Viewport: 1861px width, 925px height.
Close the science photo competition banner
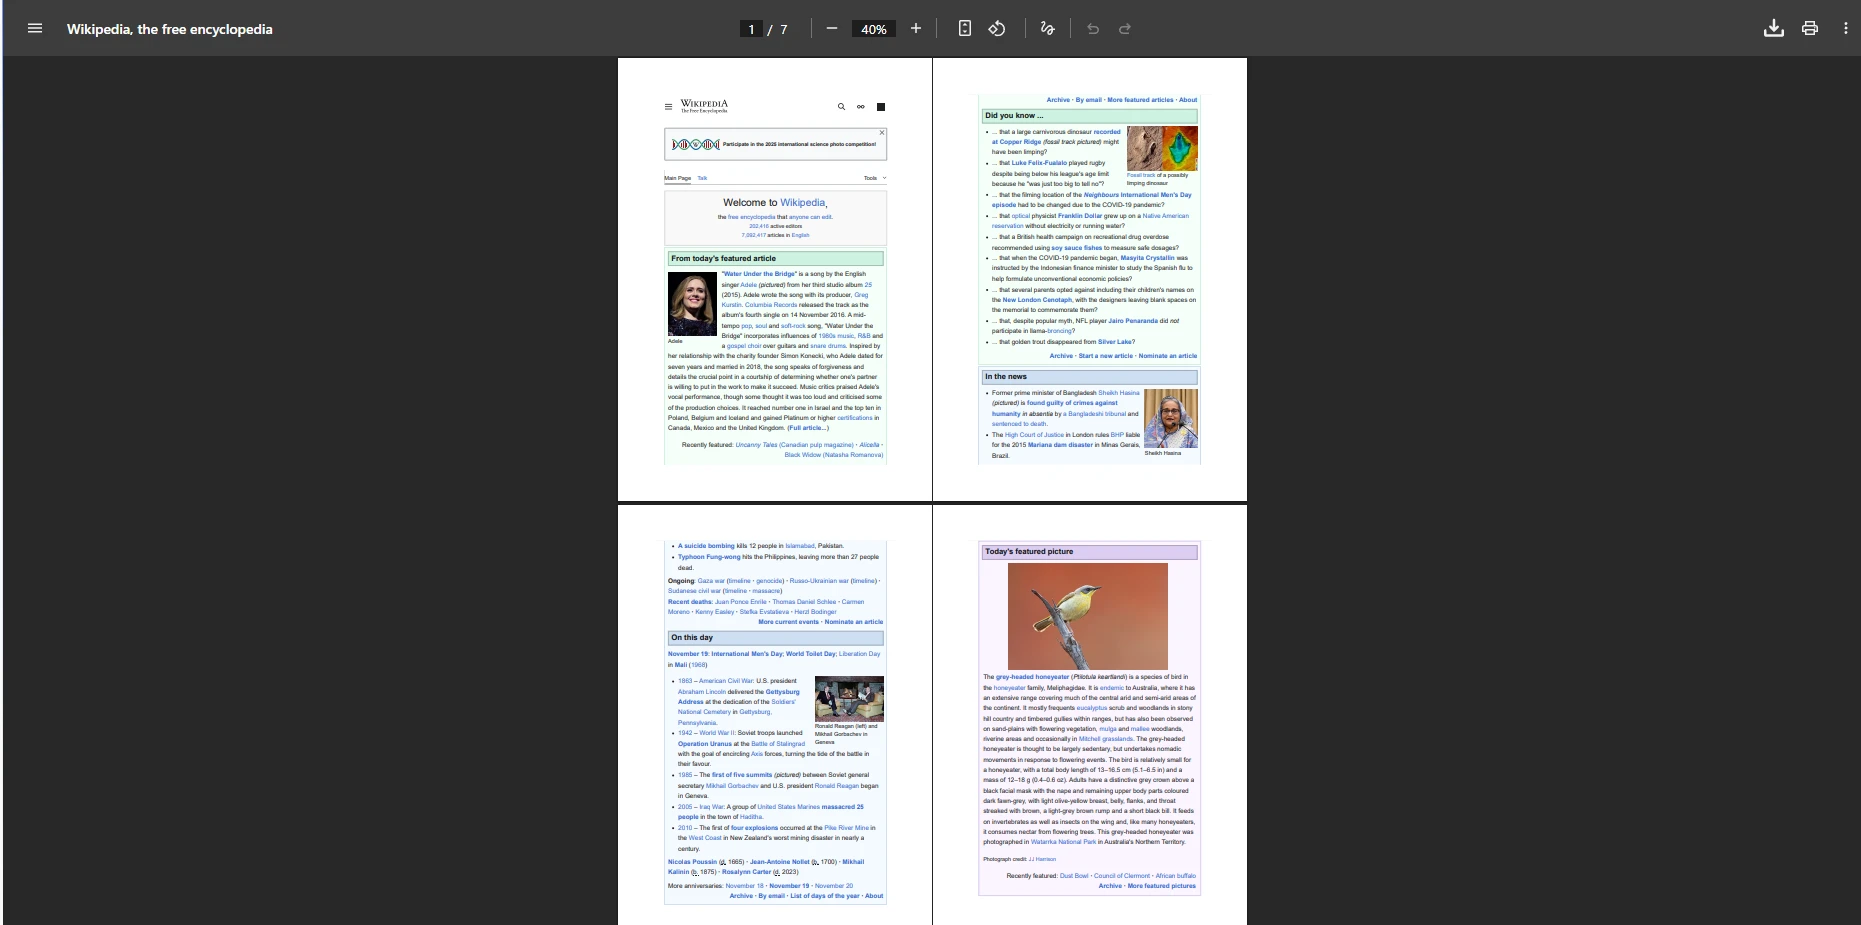point(882,132)
